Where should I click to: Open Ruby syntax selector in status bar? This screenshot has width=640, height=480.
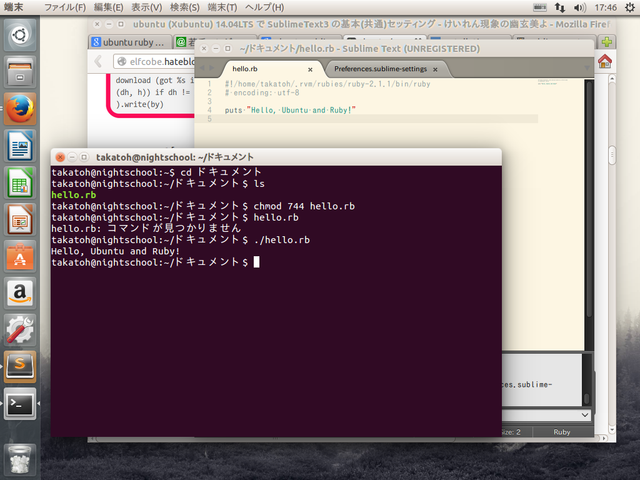(562, 432)
